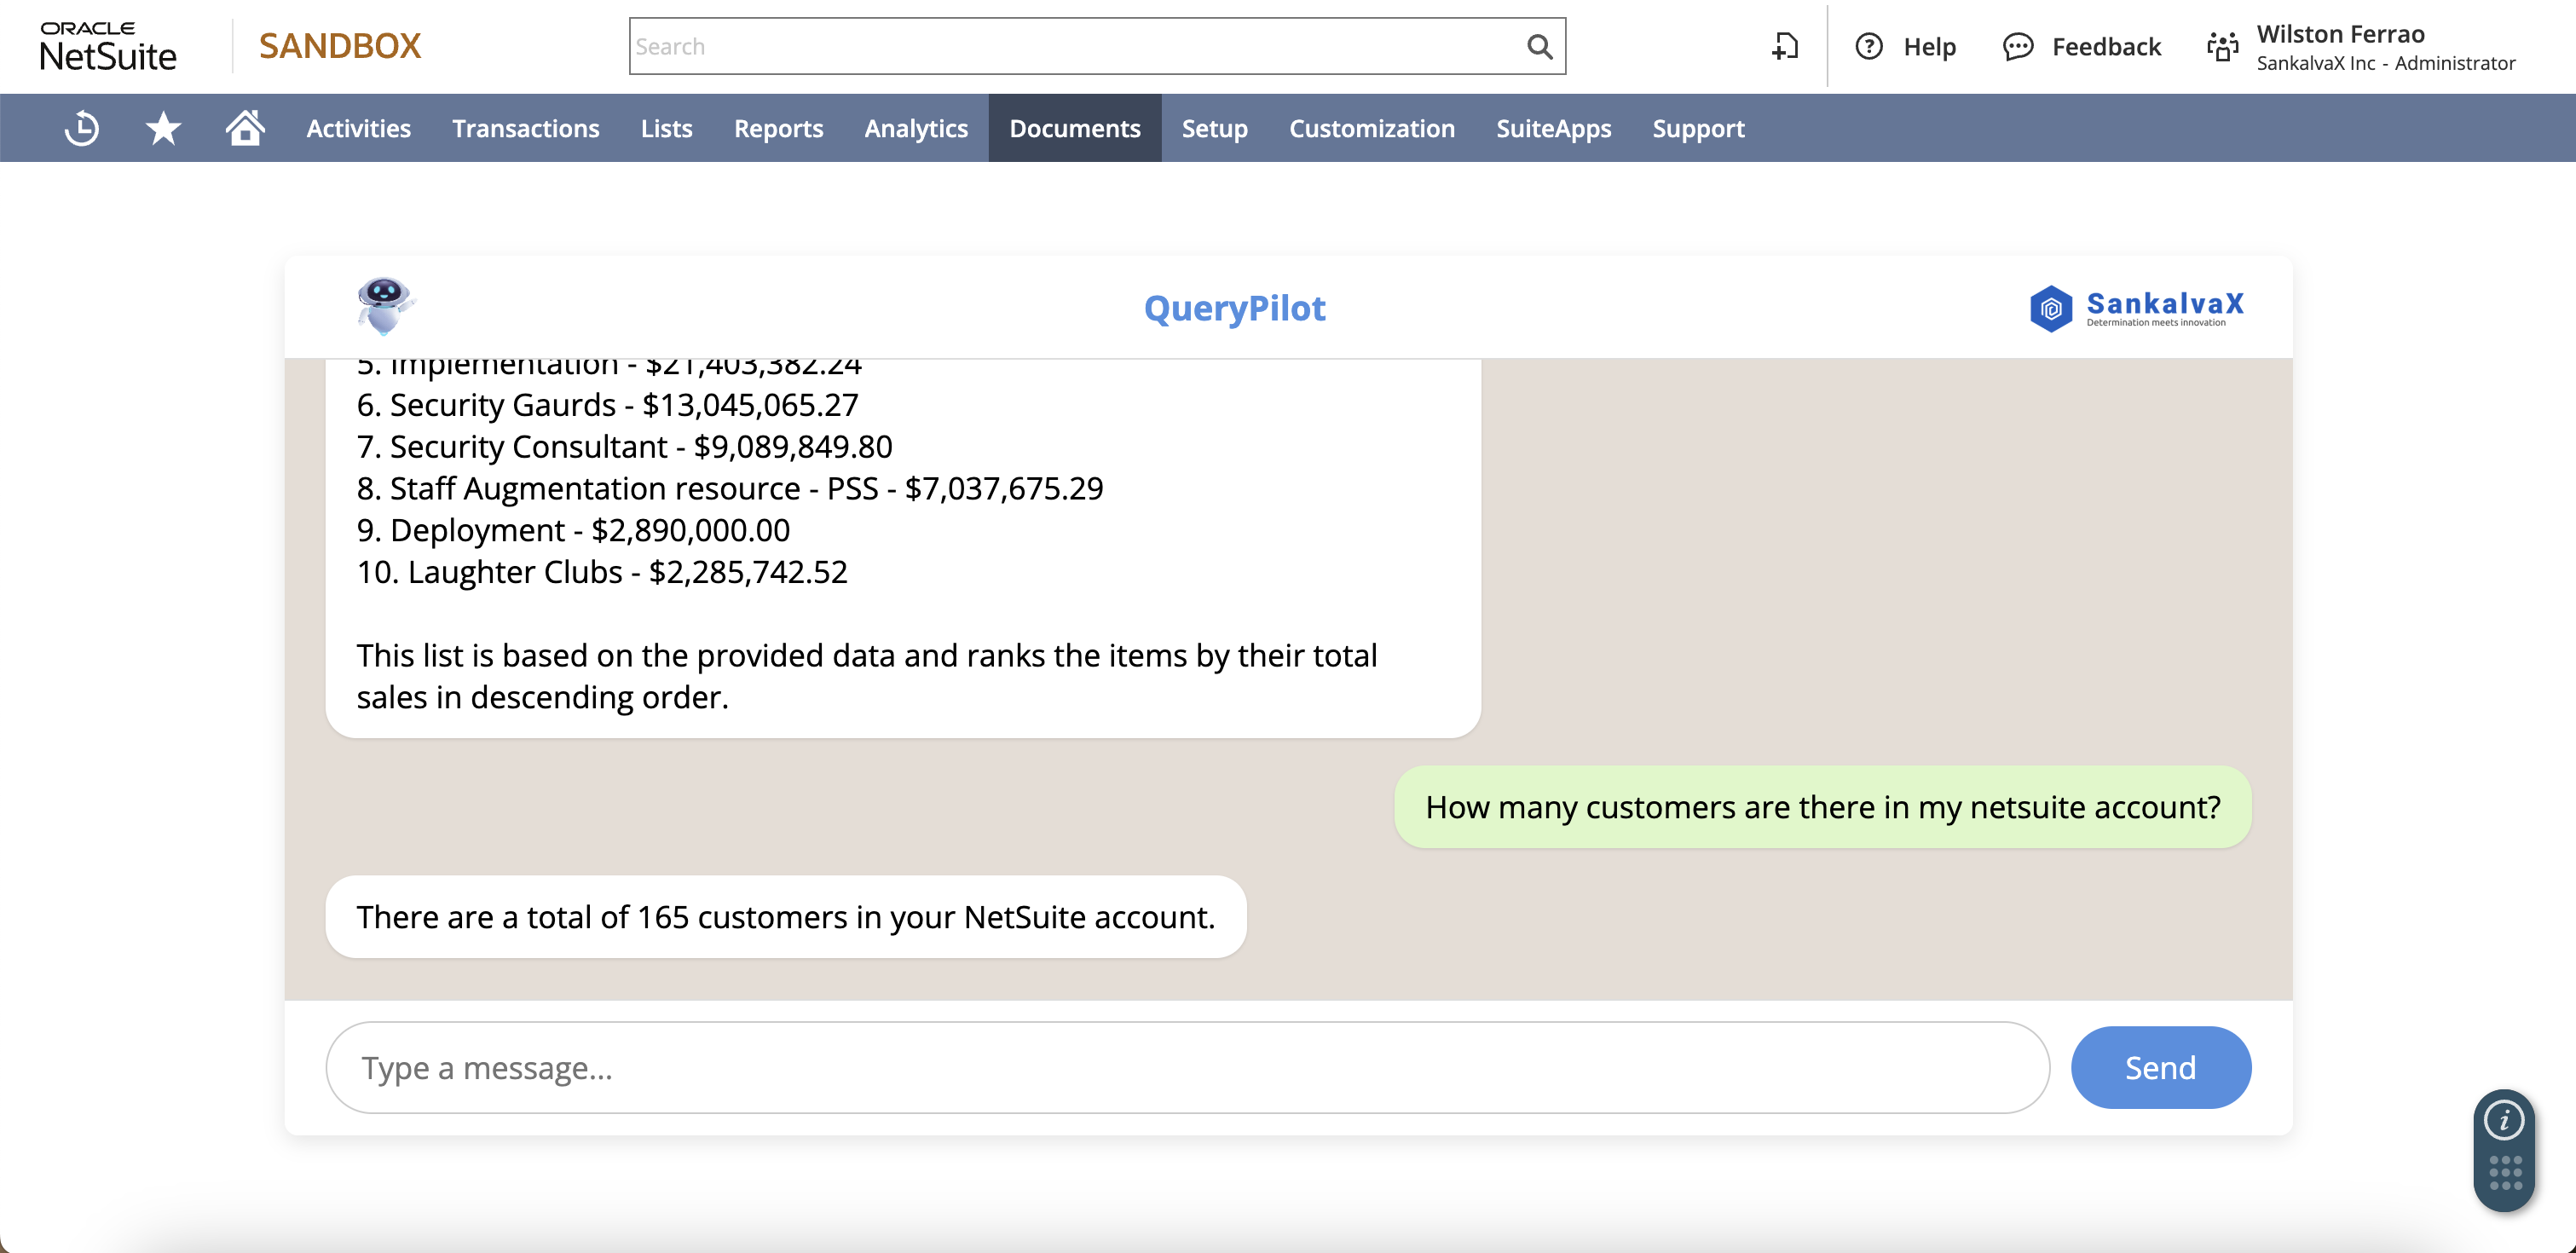Open the SuiteApps menu
The width and height of the screenshot is (2576, 1253).
(1553, 128)
